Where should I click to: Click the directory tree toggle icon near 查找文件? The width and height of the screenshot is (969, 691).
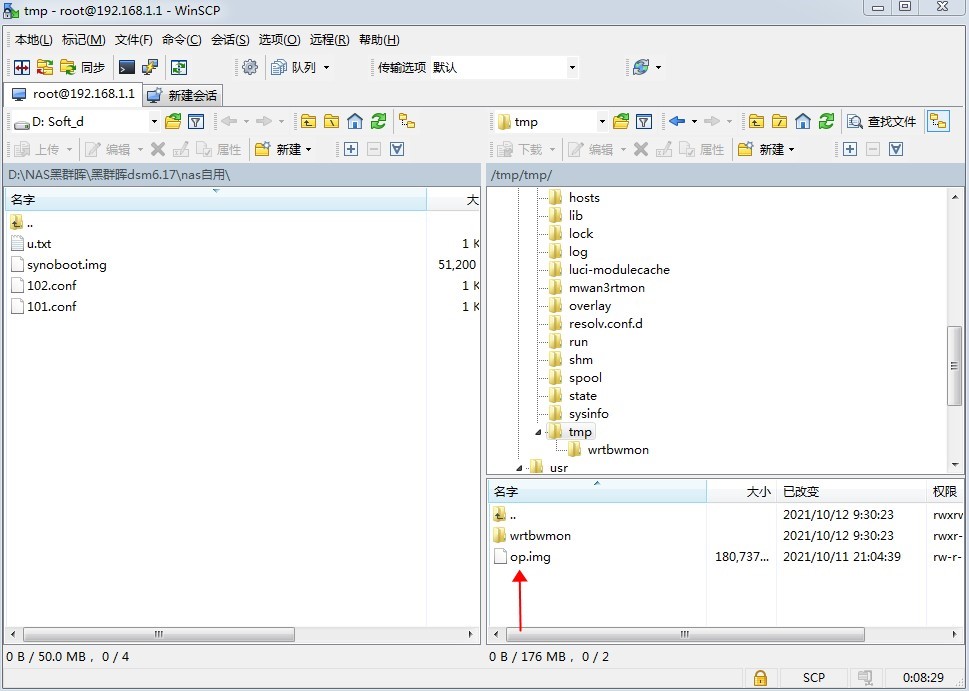tap(938, 121)
